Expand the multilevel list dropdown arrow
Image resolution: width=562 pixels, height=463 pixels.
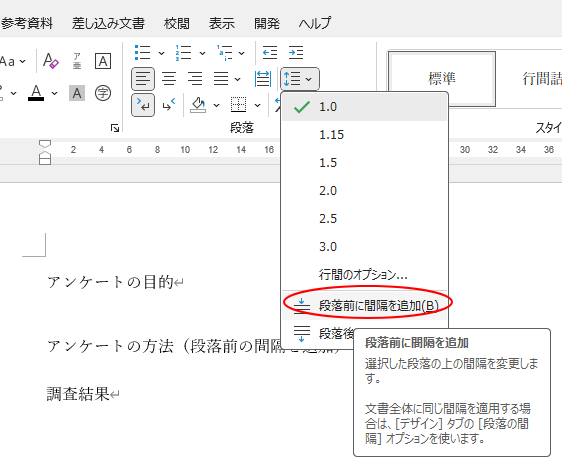[x=242, y=53]
